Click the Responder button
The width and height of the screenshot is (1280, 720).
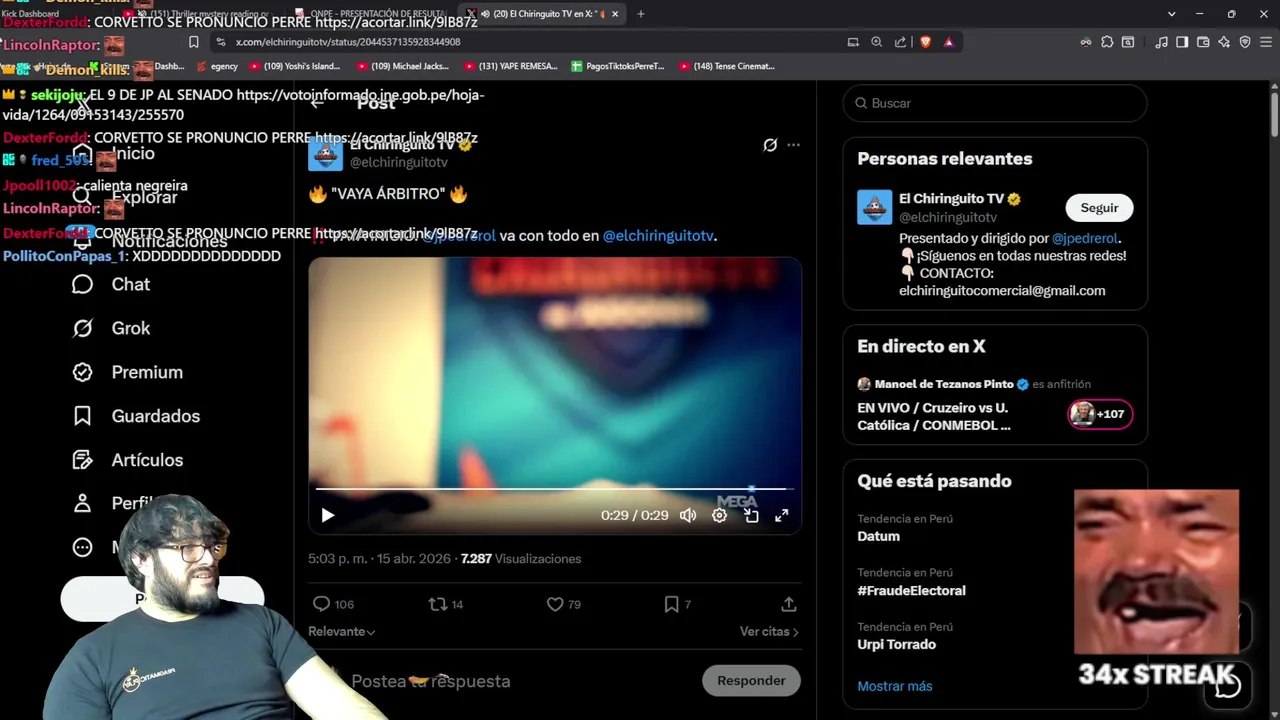coord(751,681)
